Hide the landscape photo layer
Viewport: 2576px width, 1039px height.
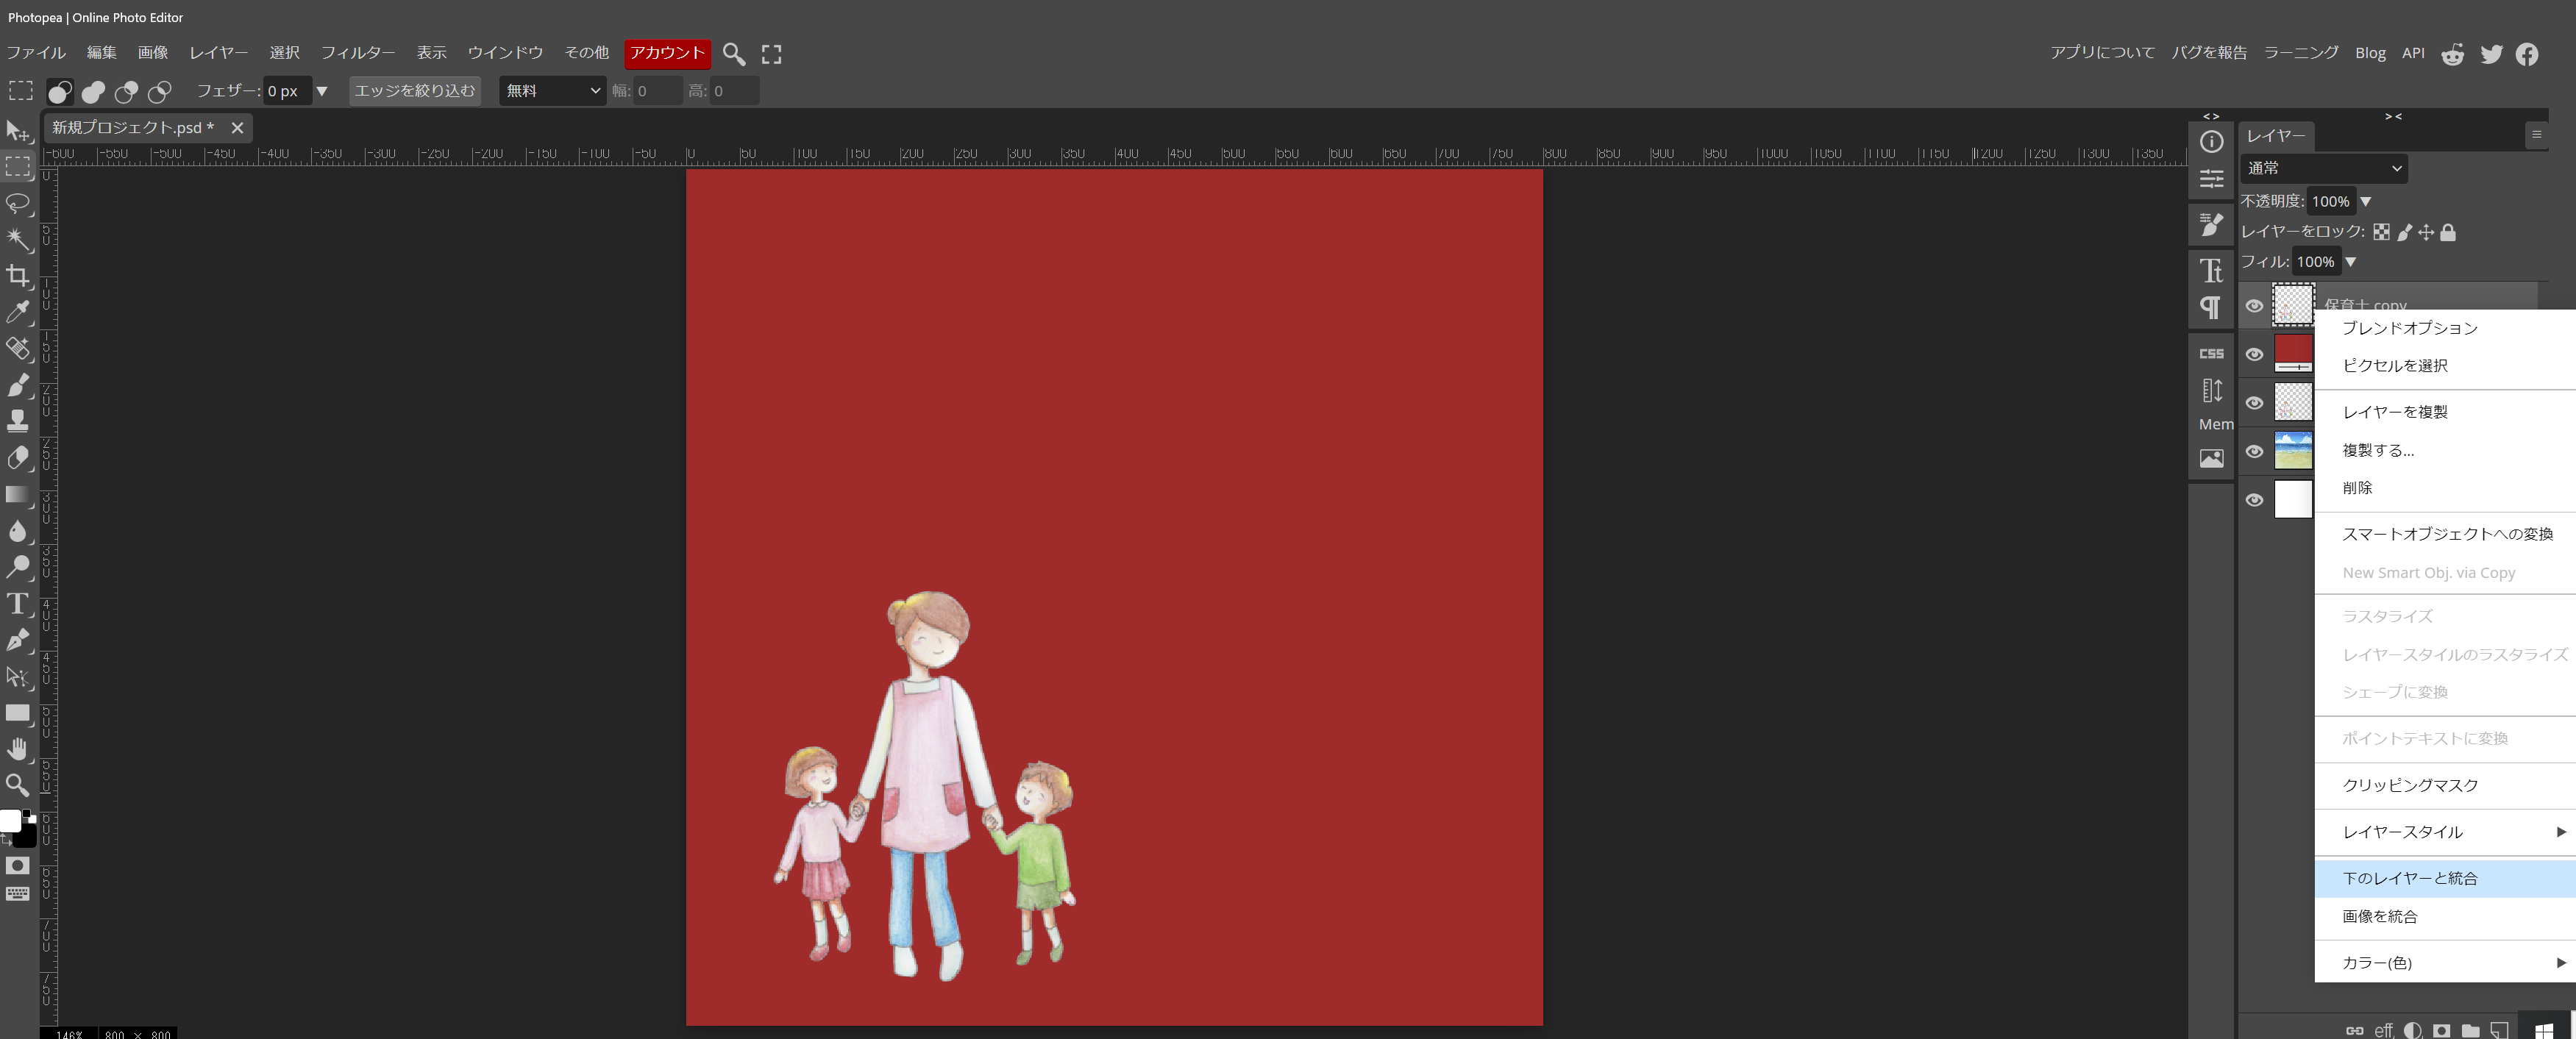coord(2254,451)
